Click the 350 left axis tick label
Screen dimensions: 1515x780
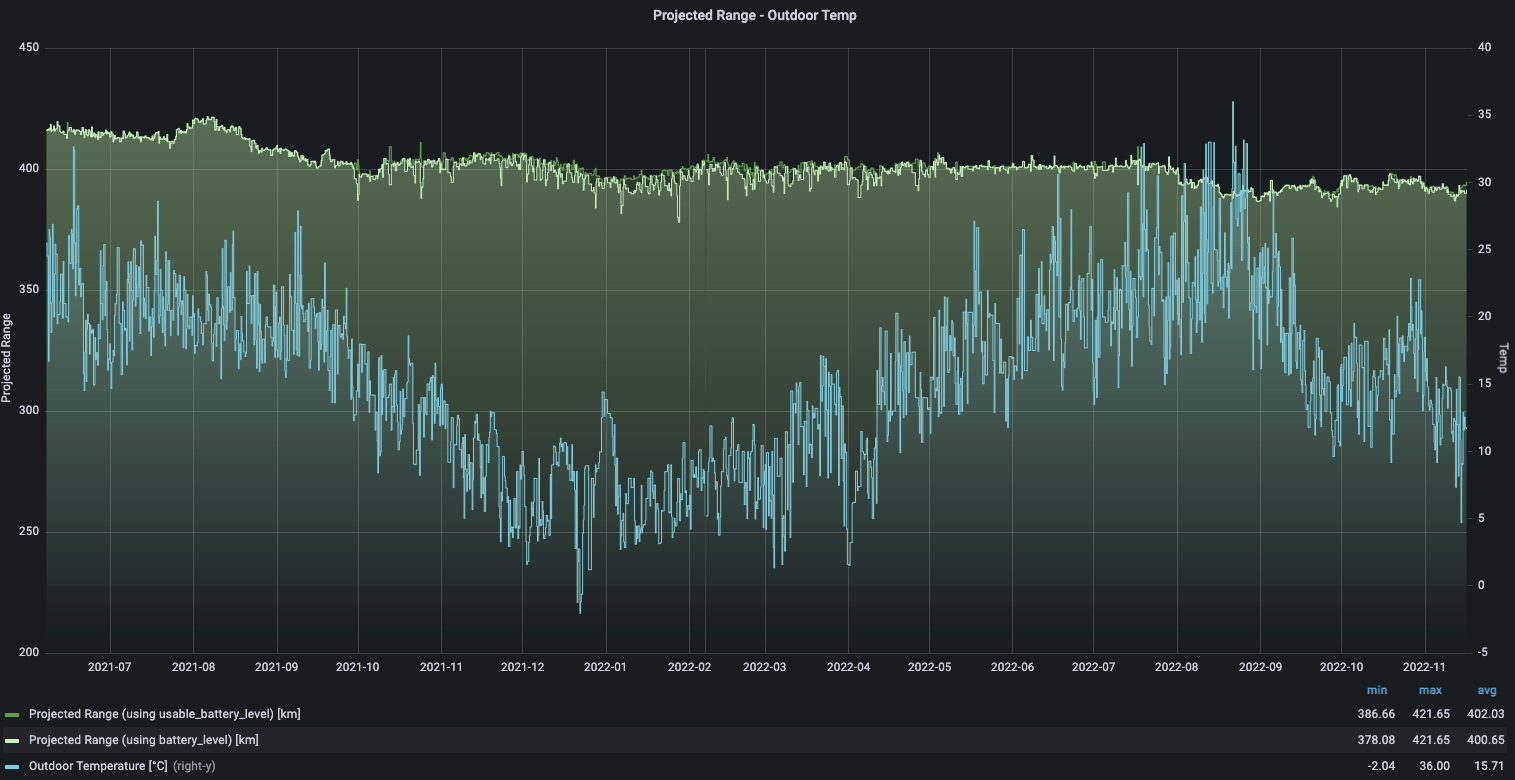click(x=29, y=289)
